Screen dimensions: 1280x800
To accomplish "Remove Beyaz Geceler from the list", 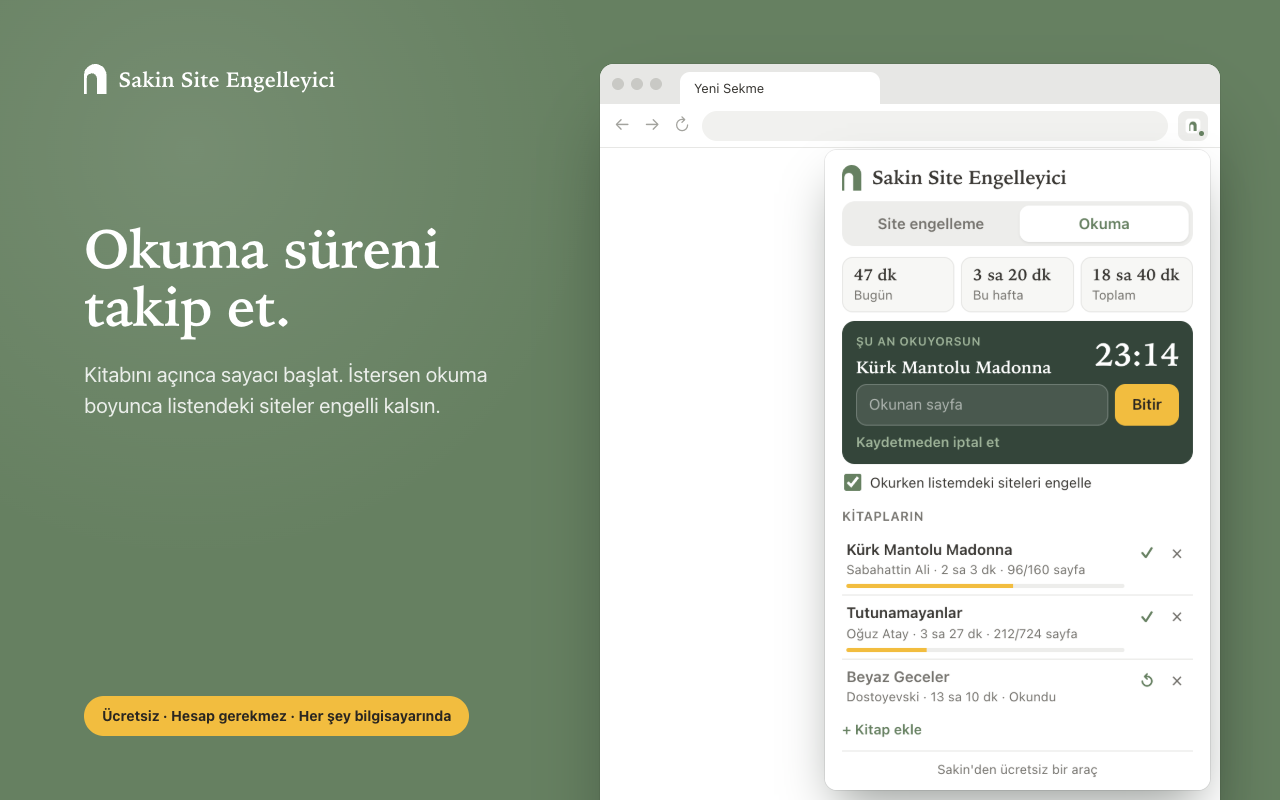I will [1177, 681].
